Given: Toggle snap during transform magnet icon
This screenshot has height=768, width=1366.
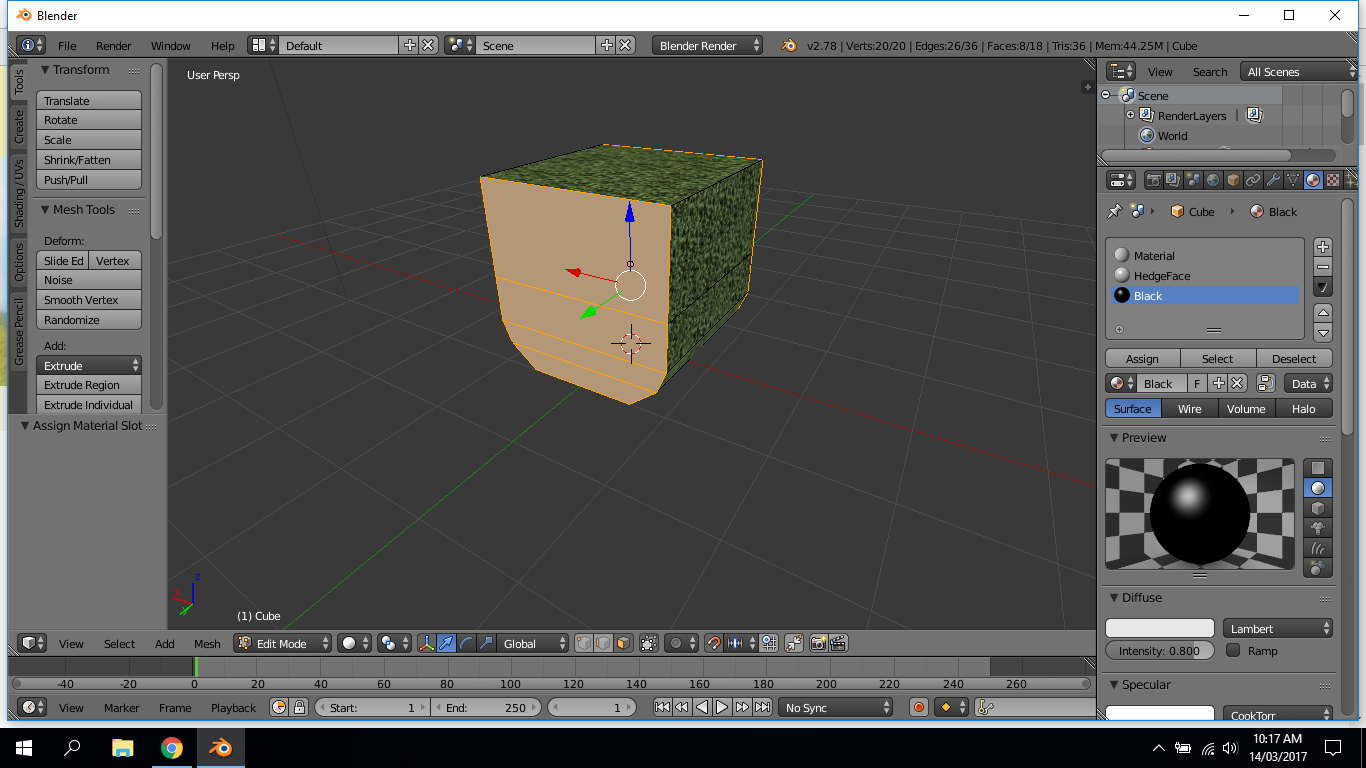Looking at the screenshot, I should pyautogui.click(x=713, y=643).
